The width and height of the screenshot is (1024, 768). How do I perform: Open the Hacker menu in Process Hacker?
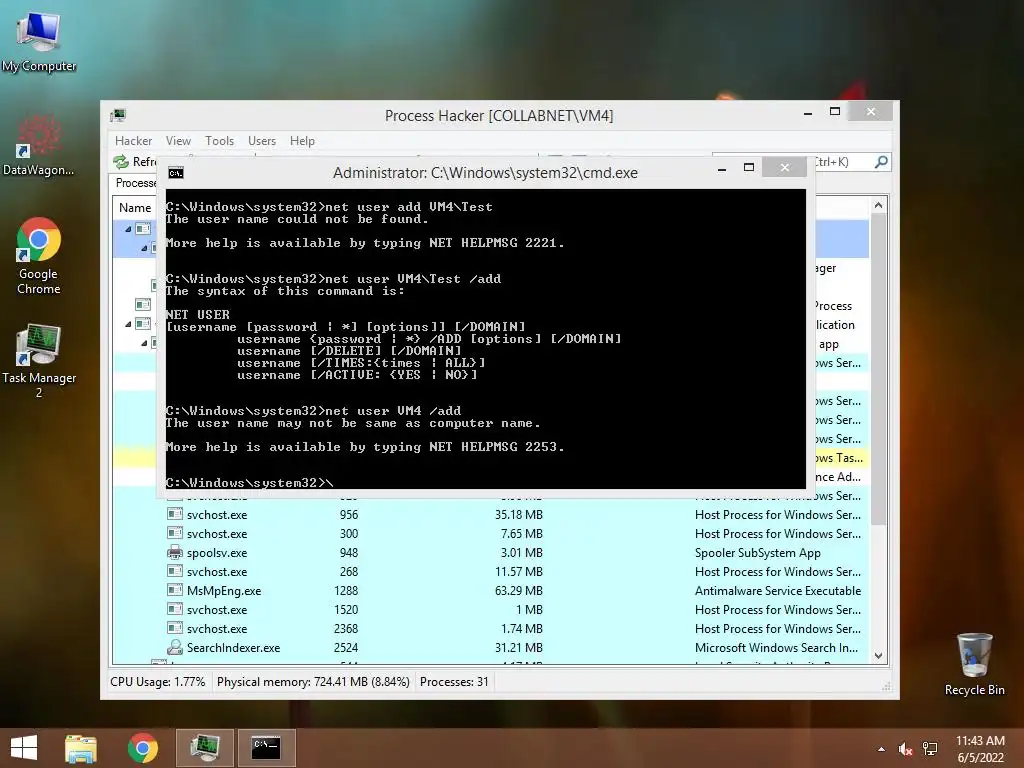133,141
